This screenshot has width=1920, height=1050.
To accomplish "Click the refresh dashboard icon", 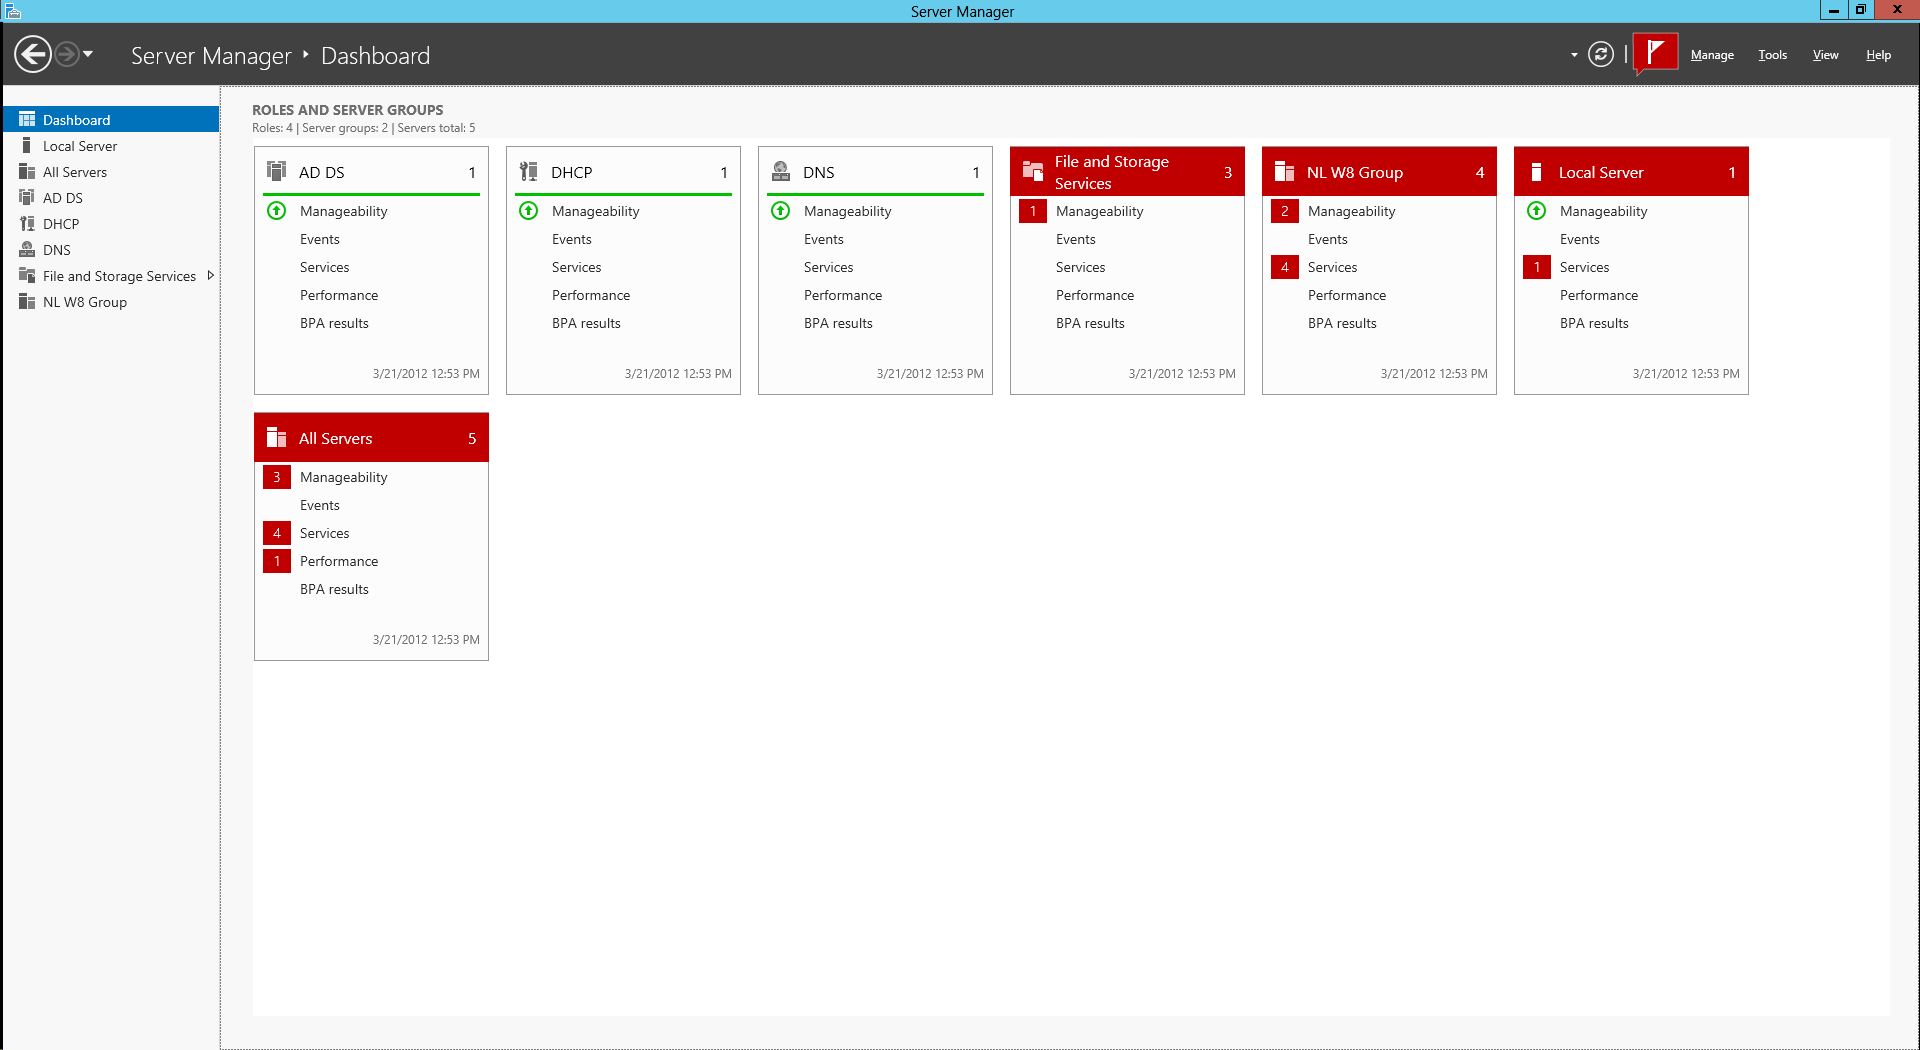I will [1601, 55].
